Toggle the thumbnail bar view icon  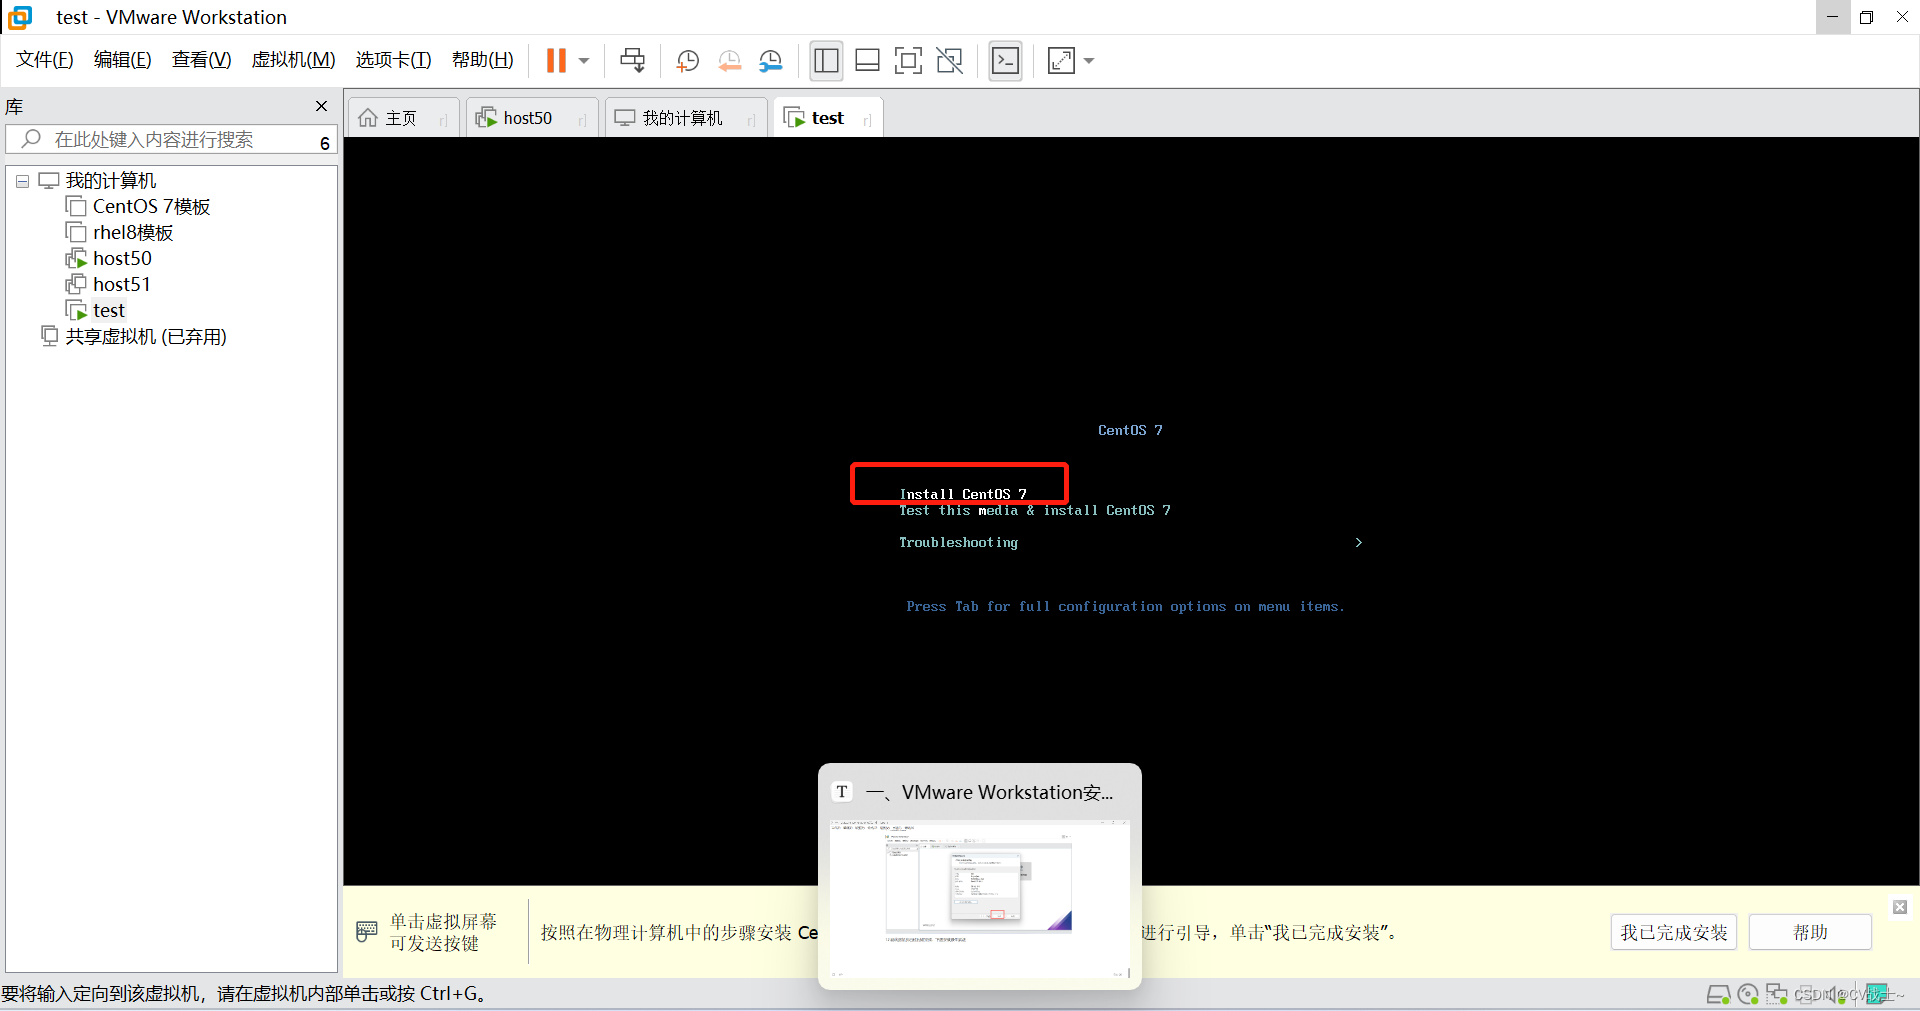867,61
